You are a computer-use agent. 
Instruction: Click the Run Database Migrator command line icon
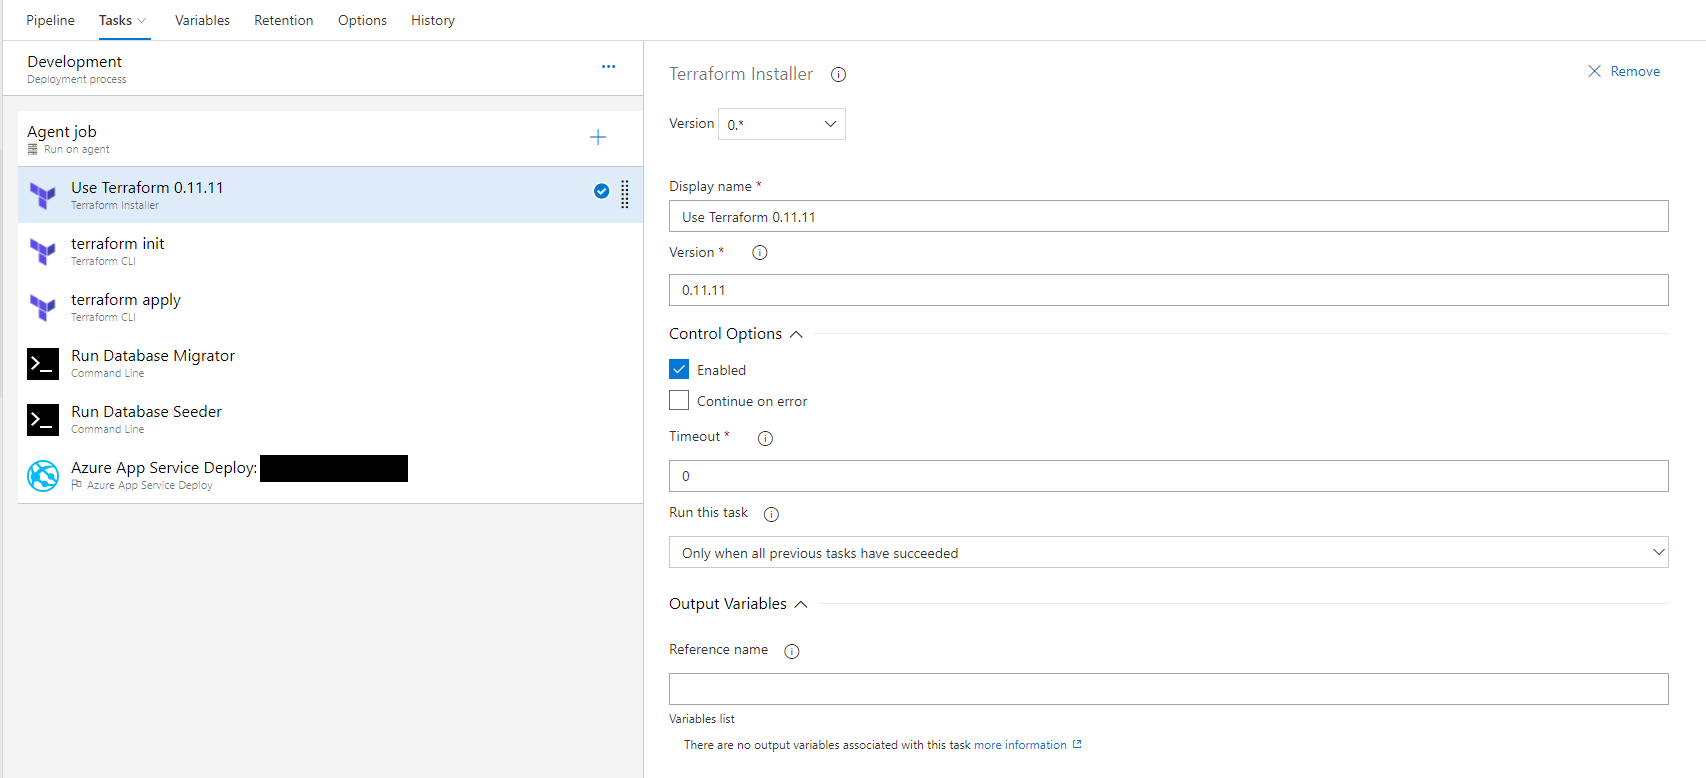click(x=43, y=364)
